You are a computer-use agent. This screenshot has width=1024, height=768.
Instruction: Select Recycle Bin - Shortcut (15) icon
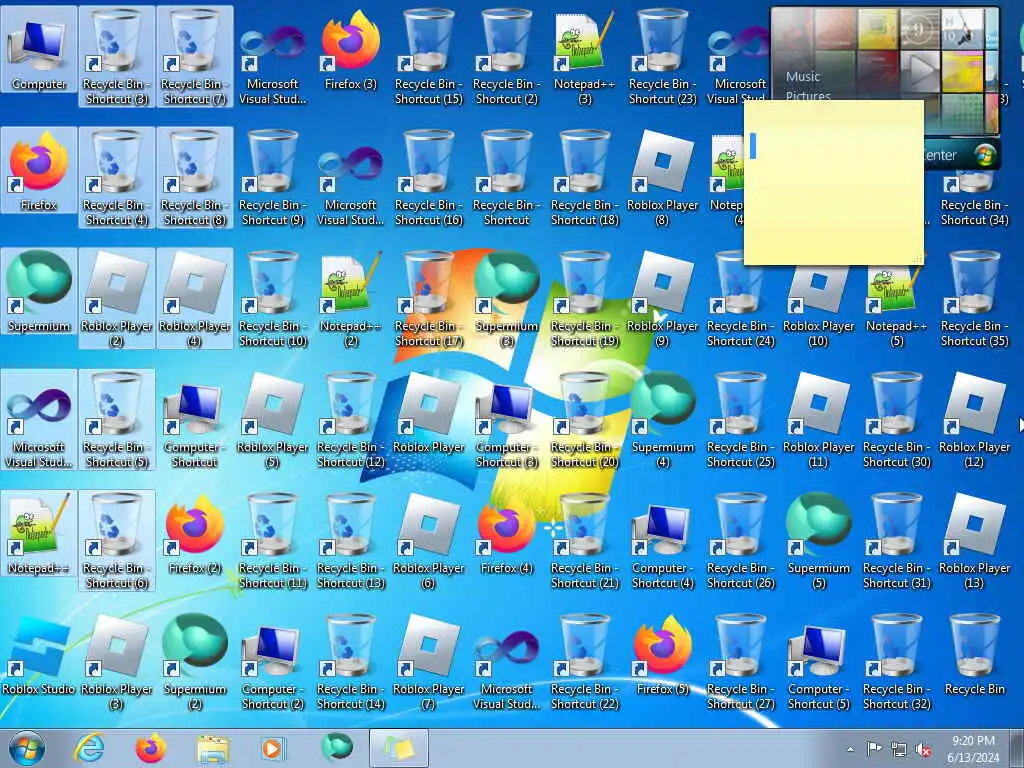pos(428,57)
